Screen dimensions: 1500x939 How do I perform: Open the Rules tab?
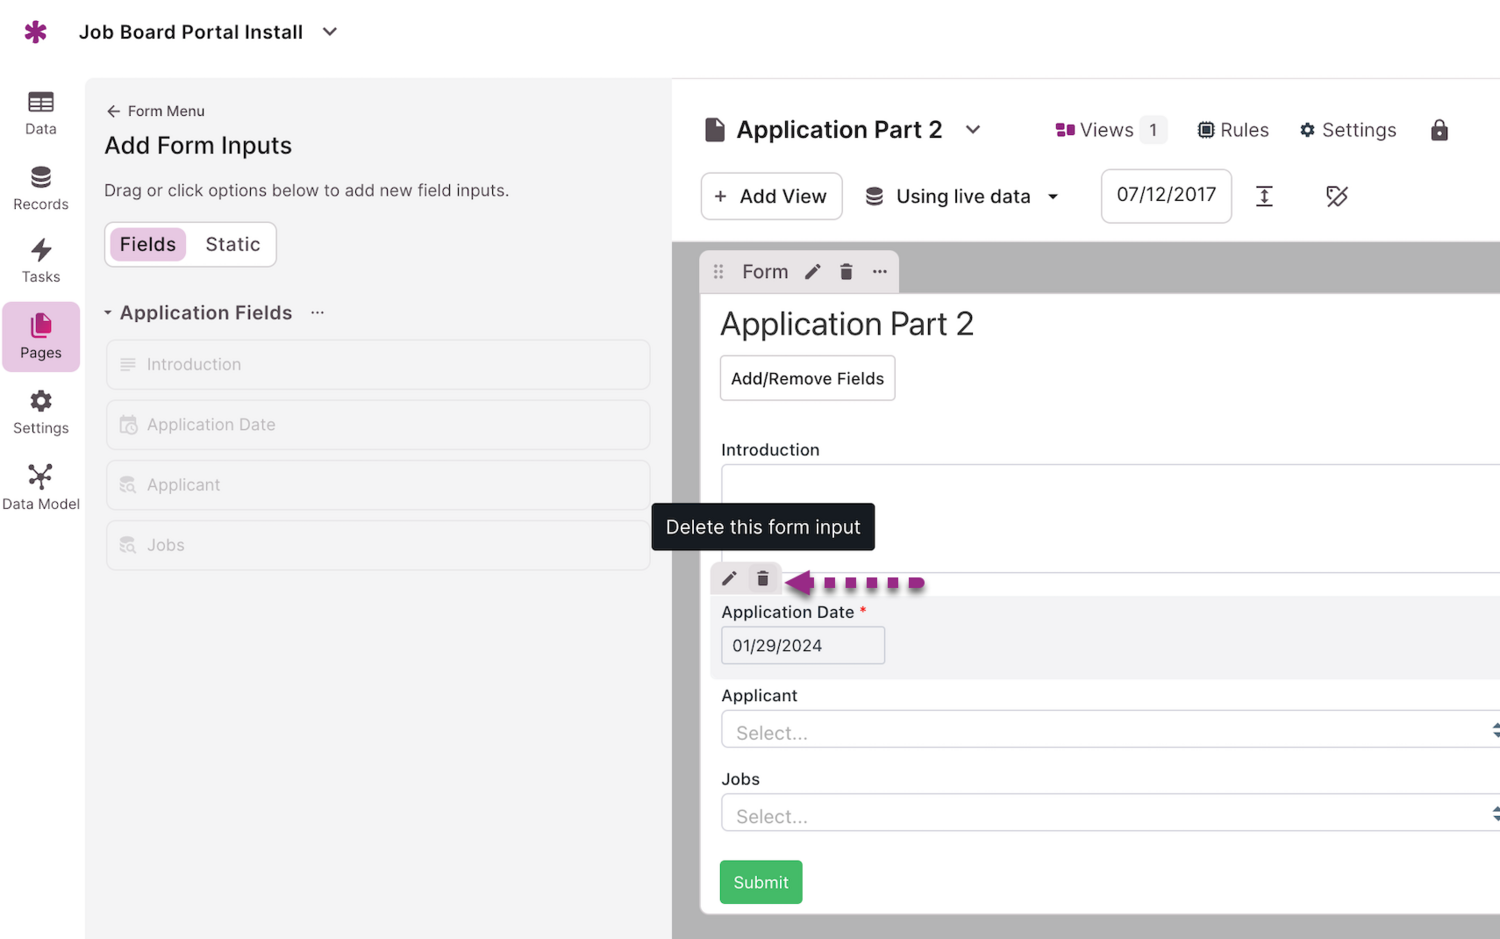click(x=1233, y=130)
